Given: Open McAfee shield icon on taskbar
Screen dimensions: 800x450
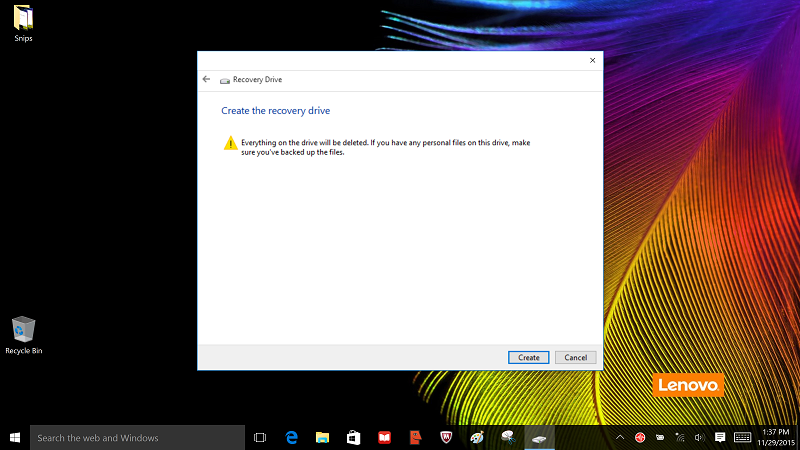Looking at the screenshot, I should 446,438.
